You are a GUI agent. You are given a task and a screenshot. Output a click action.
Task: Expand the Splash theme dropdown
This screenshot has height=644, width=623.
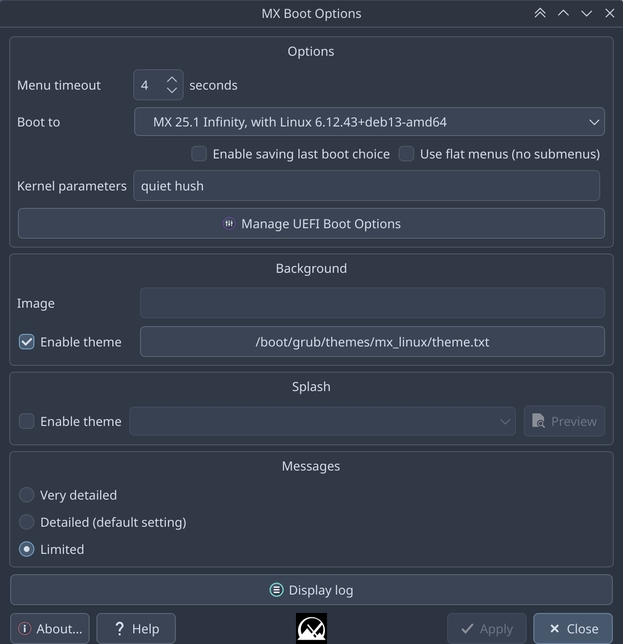click(x=322, y=421)
